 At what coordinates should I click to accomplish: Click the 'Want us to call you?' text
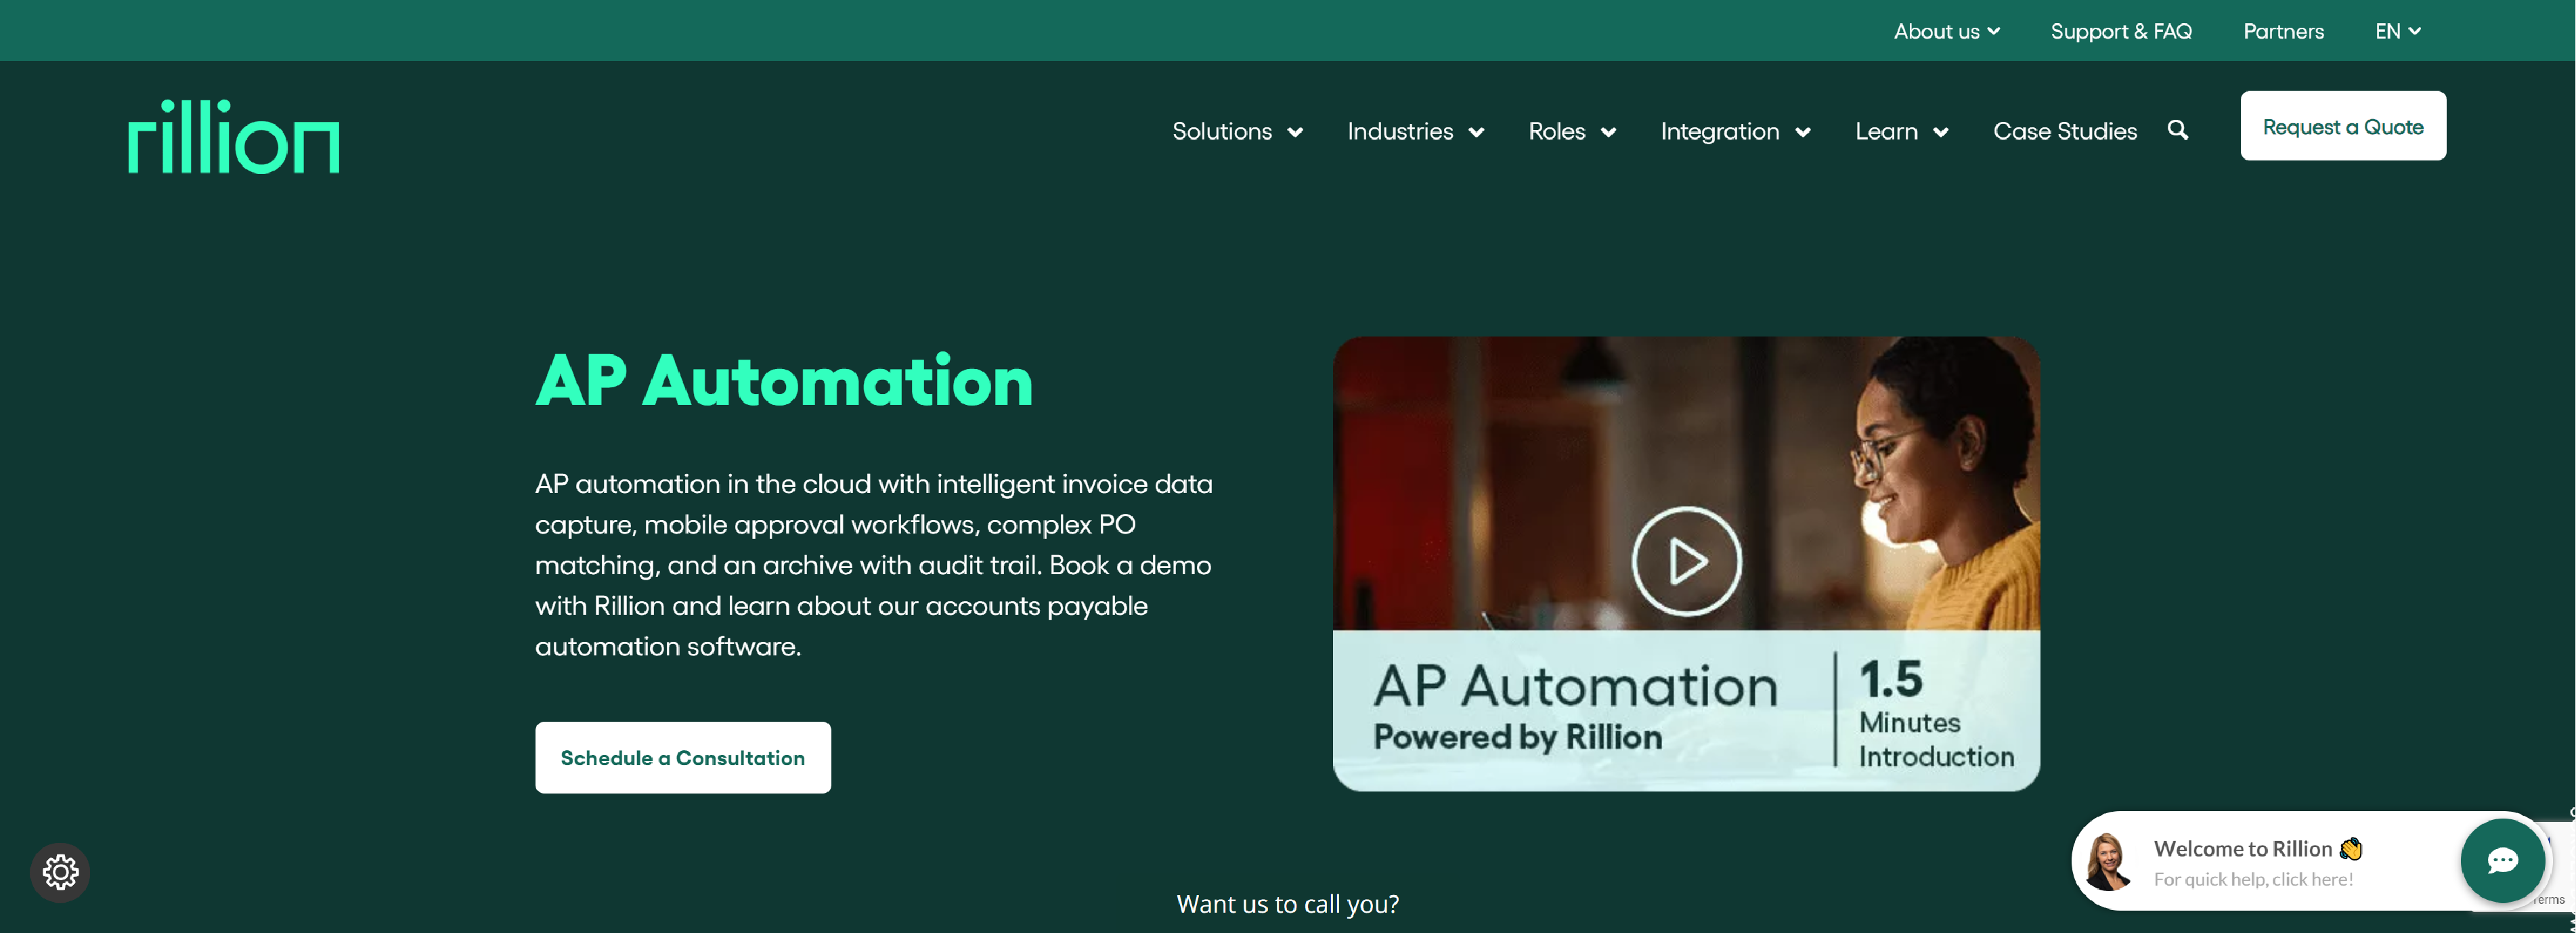pyautogui.click(x=1287, y=904)
